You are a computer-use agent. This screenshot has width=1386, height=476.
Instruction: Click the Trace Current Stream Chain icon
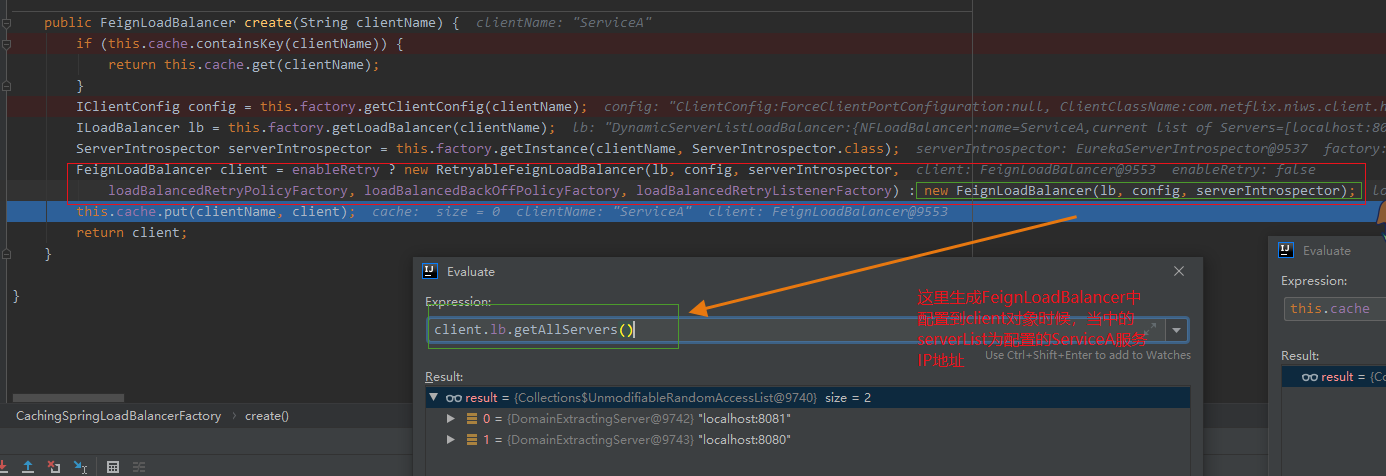coord(139,466)
